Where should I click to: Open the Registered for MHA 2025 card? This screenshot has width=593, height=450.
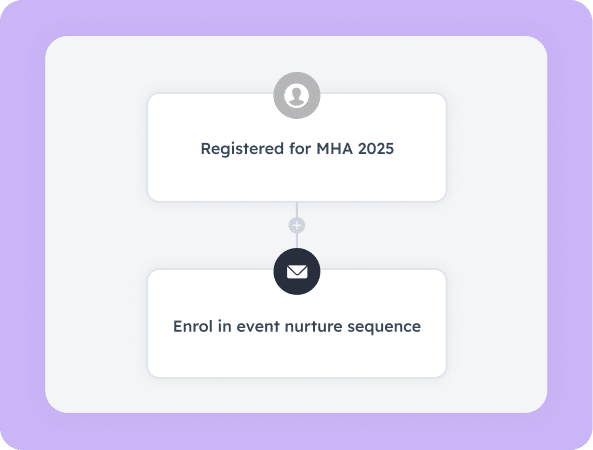tap(297, 147)
